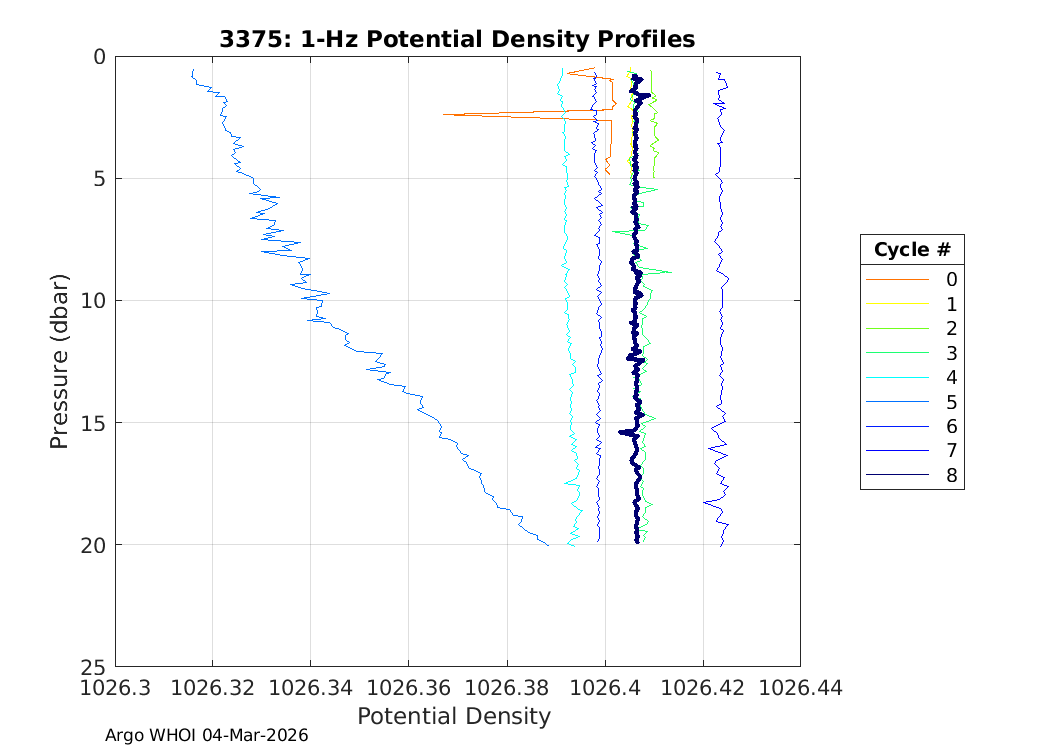
Task: Click legend entry label '4'
Action: [x=951, y=377]
